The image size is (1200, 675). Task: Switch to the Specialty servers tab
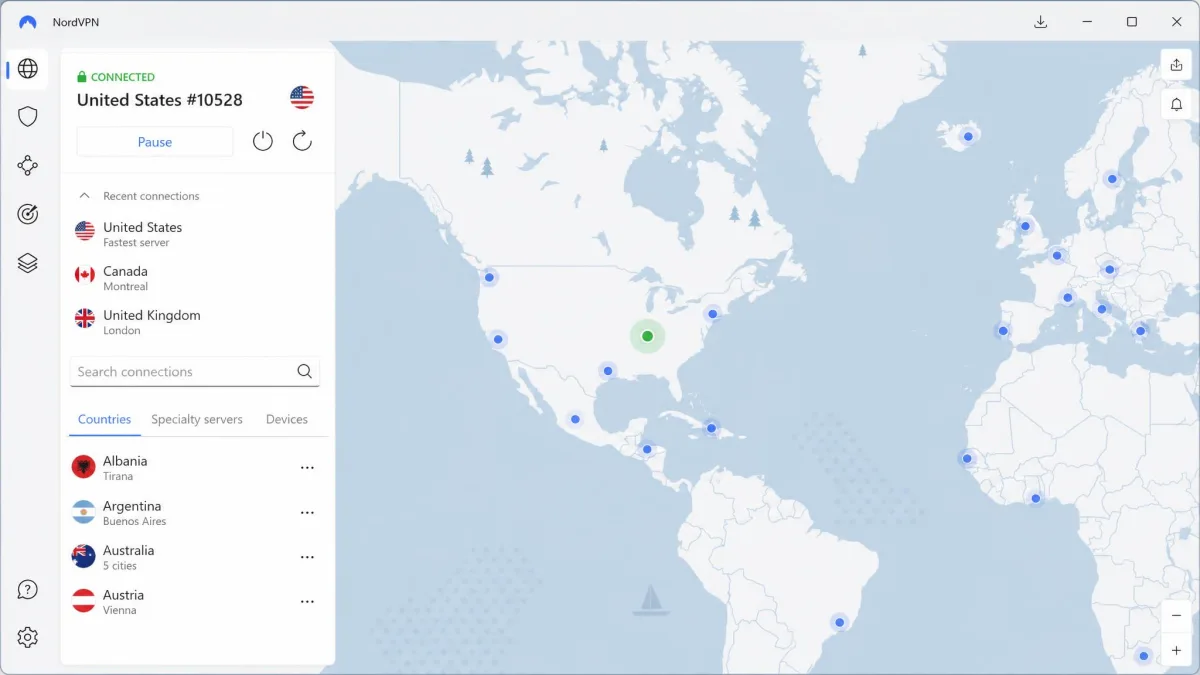(197, 419)
